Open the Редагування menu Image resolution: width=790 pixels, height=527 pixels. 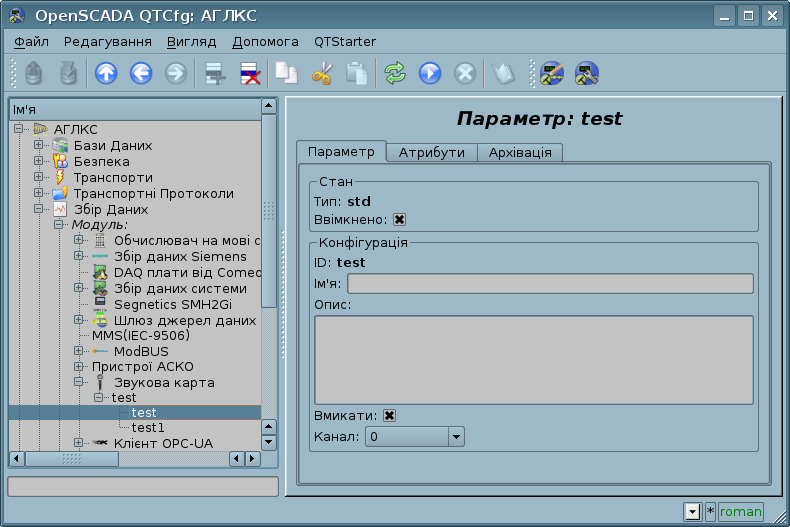point(108,42)
